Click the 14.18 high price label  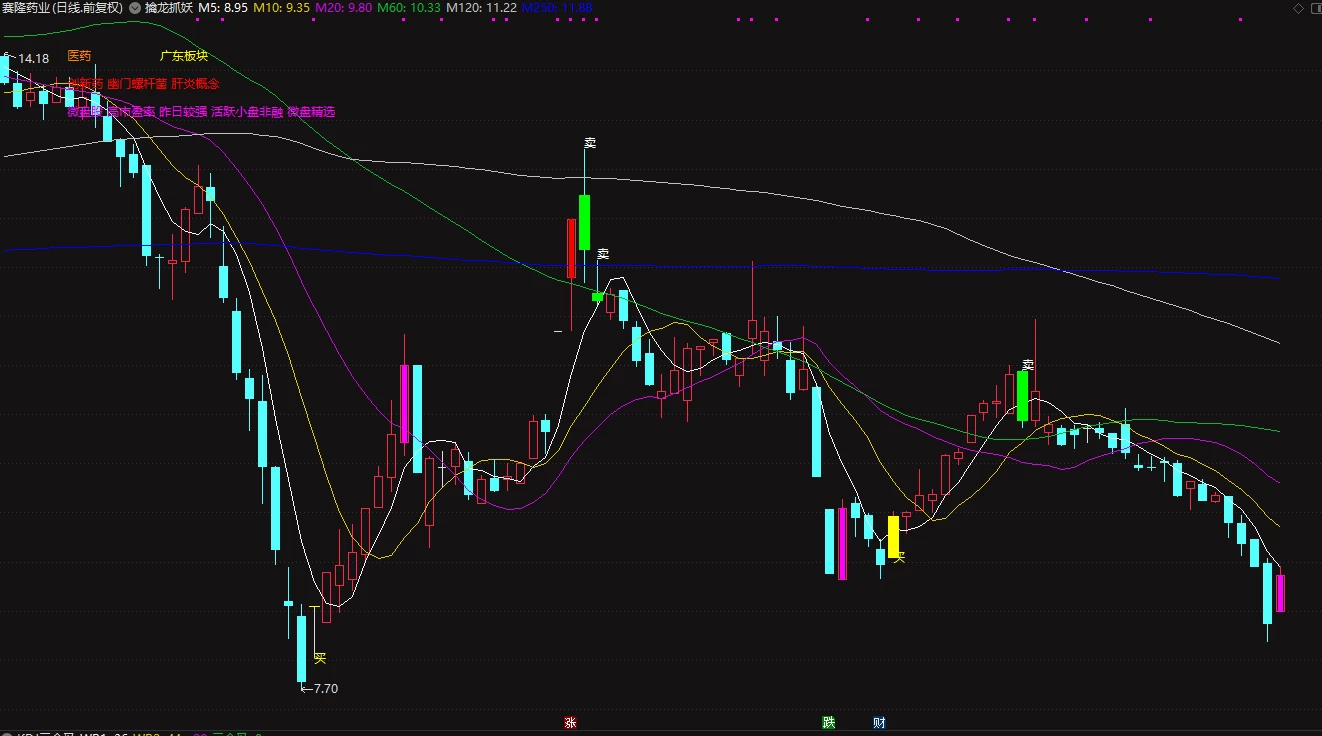click(x=33, y=60)
